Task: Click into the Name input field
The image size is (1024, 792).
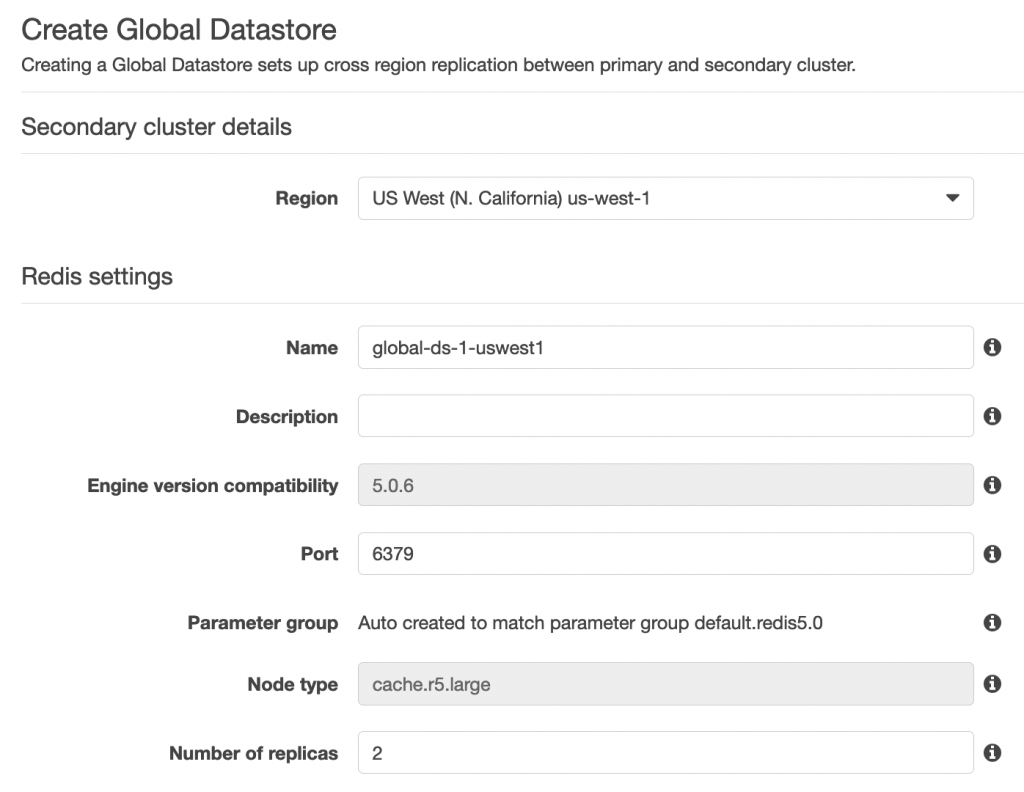Action: pos(665,347)
